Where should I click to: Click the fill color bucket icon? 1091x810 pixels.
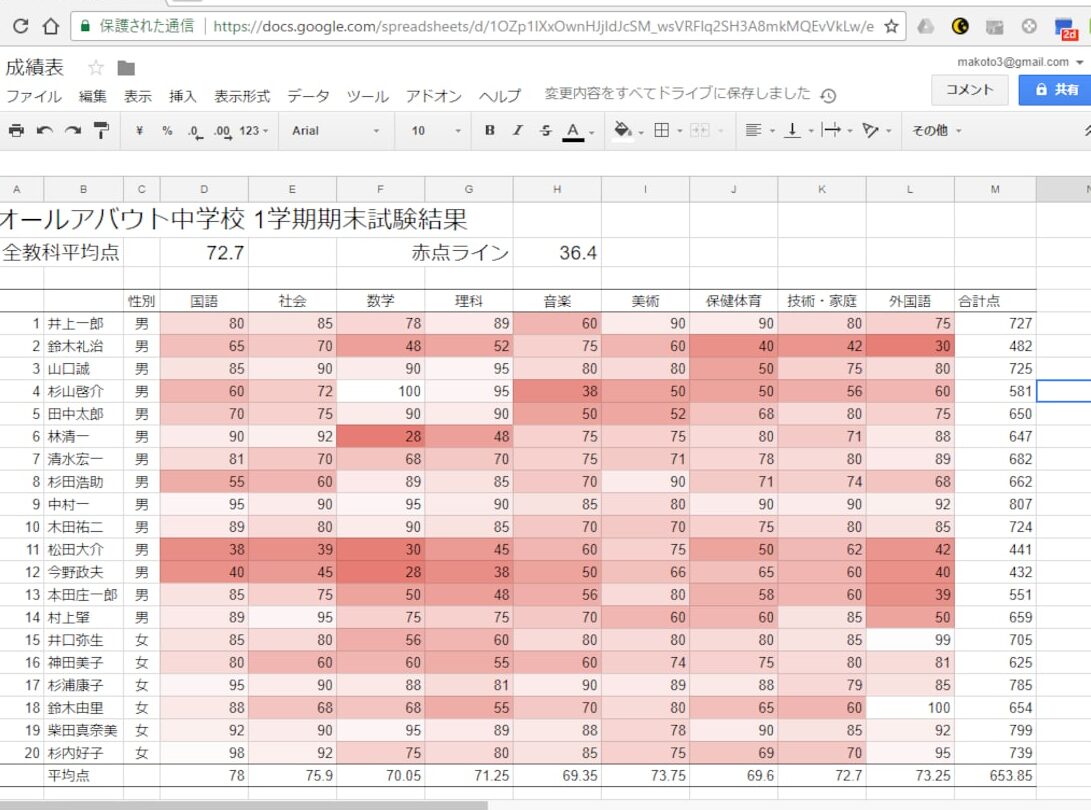(622, 131)
